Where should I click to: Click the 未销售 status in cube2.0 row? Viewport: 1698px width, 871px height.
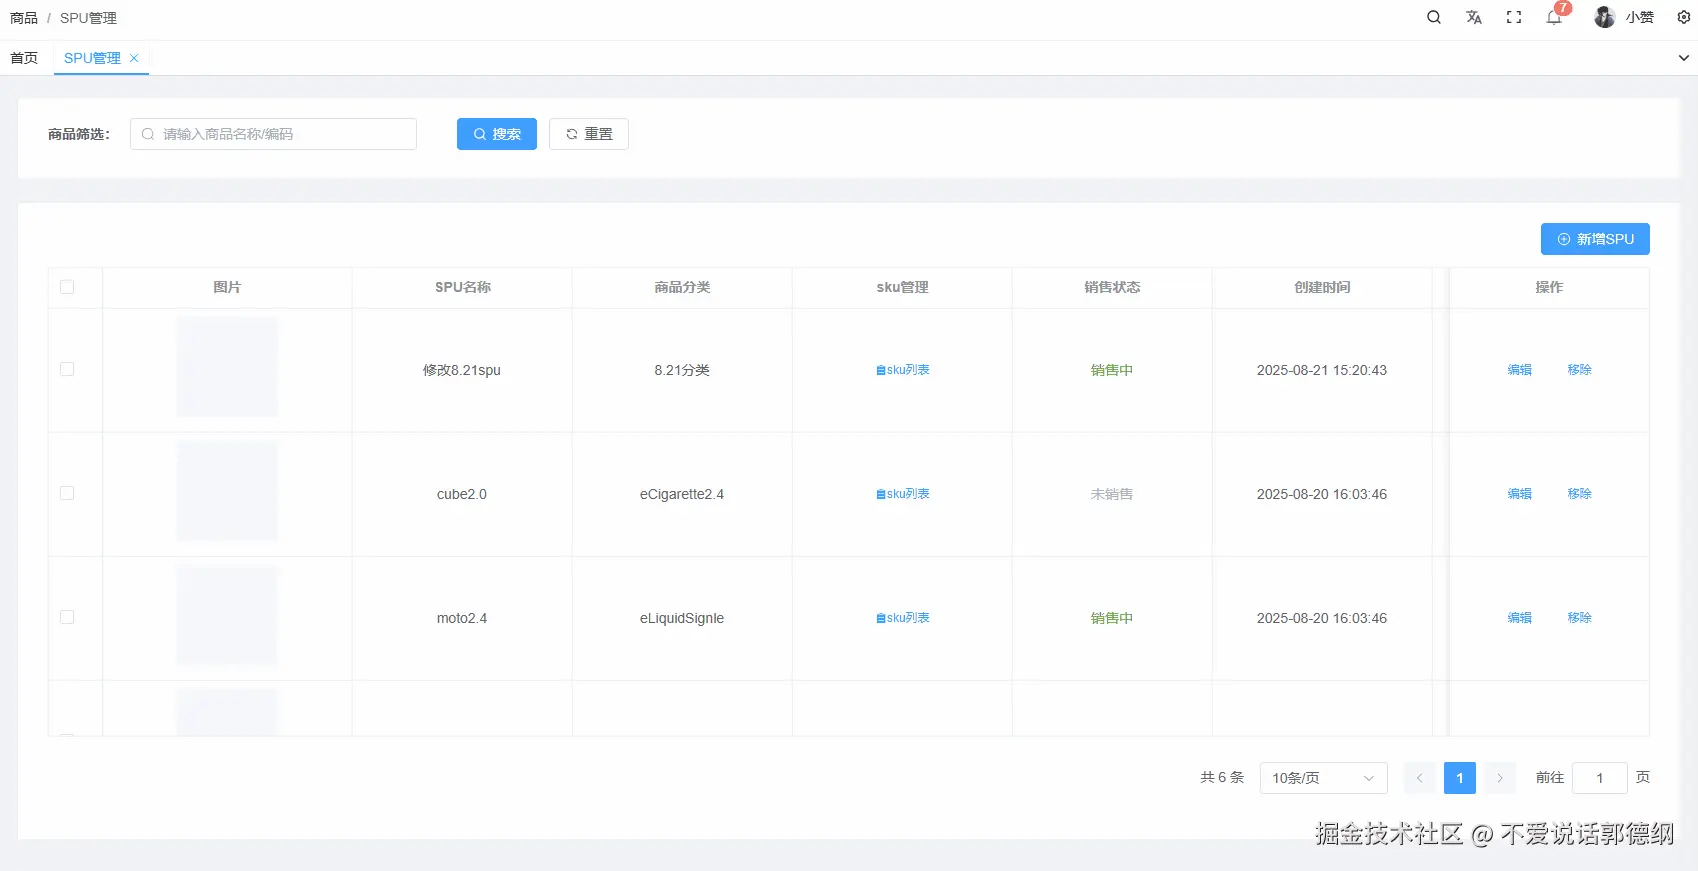[1112, 494]
